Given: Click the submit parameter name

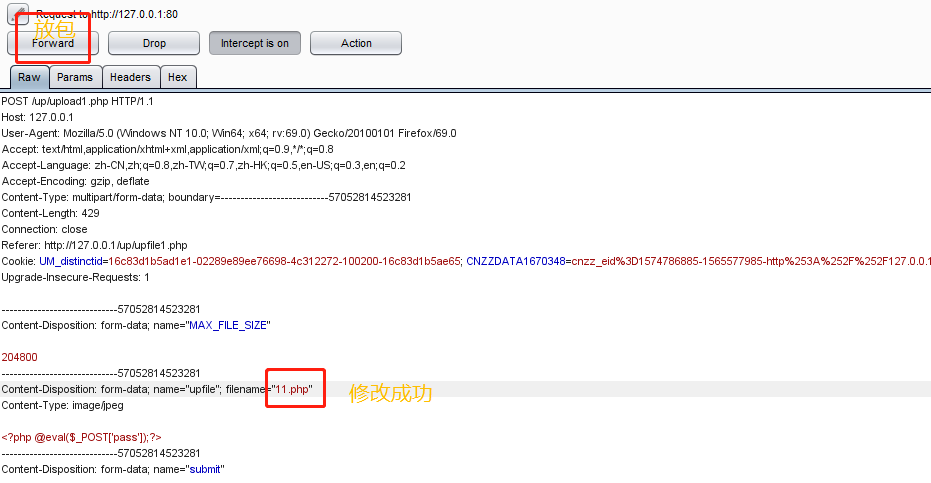Looking at the screenshot, I should point(205,469).
